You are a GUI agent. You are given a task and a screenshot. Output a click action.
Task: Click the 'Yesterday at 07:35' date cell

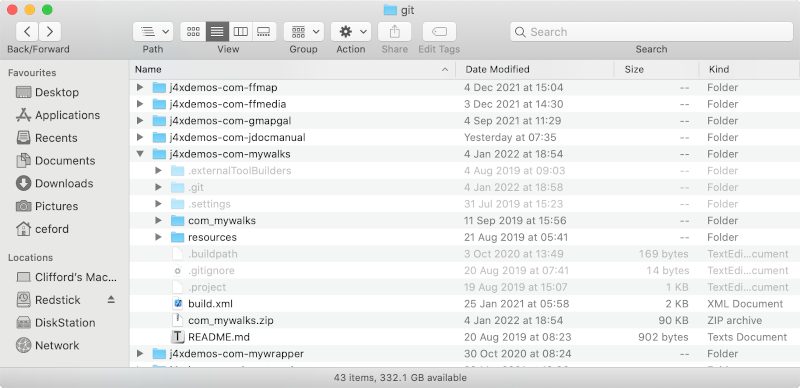510,137
